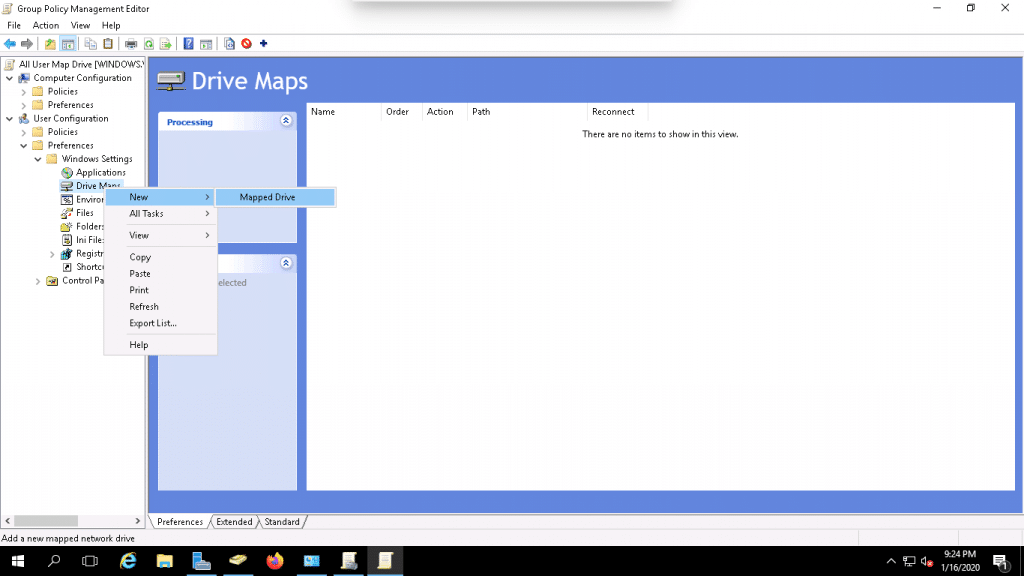The width and height of the screenshot is (1024, 576).
Task: Expand Policies under User Configuration
Action: point(24,132)
